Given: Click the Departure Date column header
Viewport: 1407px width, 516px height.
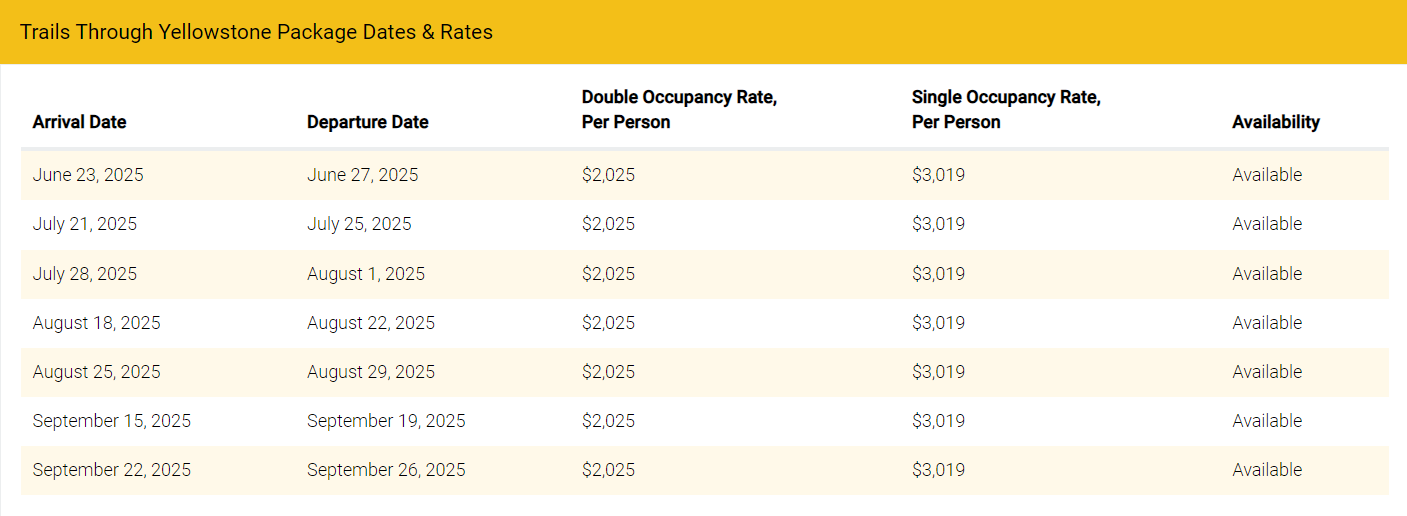Looking at the screenshot, I should pyautogui.click(x=367, y=122).
